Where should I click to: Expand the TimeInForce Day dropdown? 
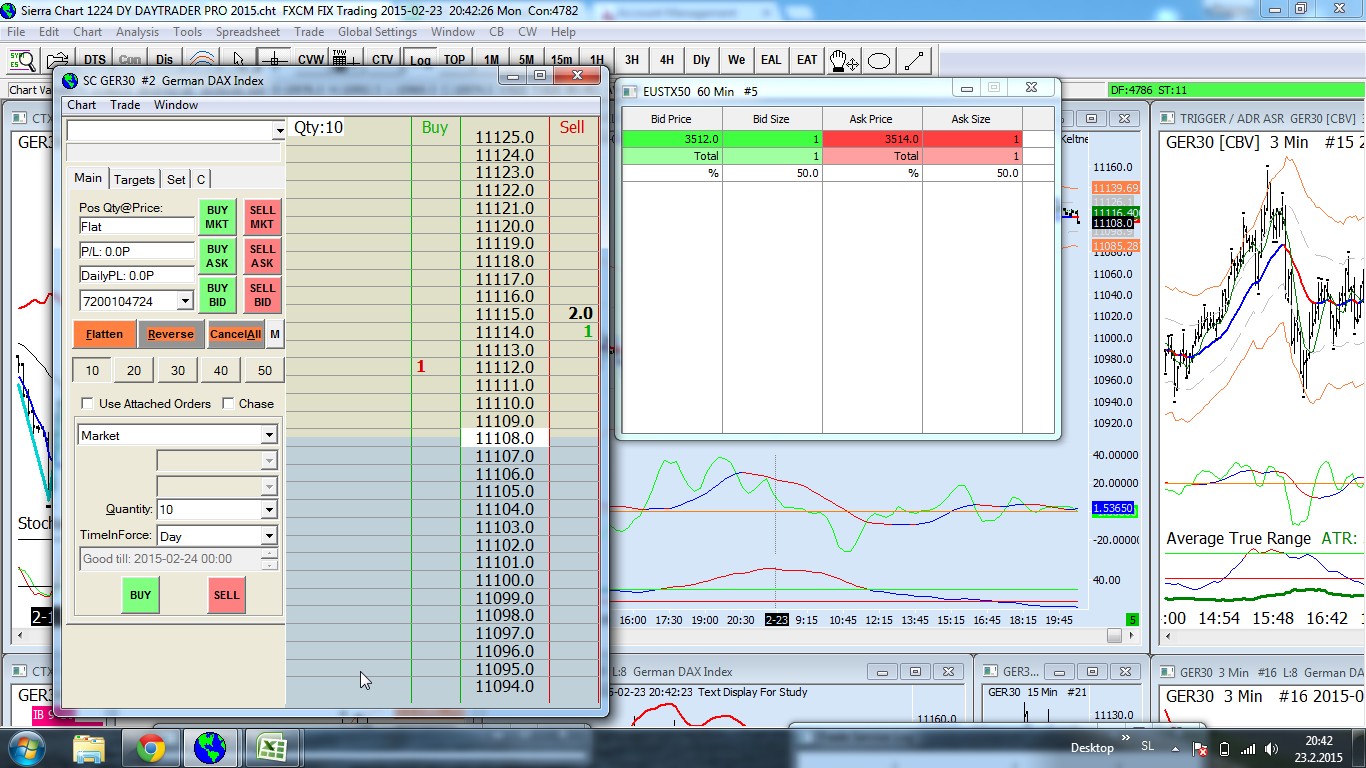tap(268, 537)
